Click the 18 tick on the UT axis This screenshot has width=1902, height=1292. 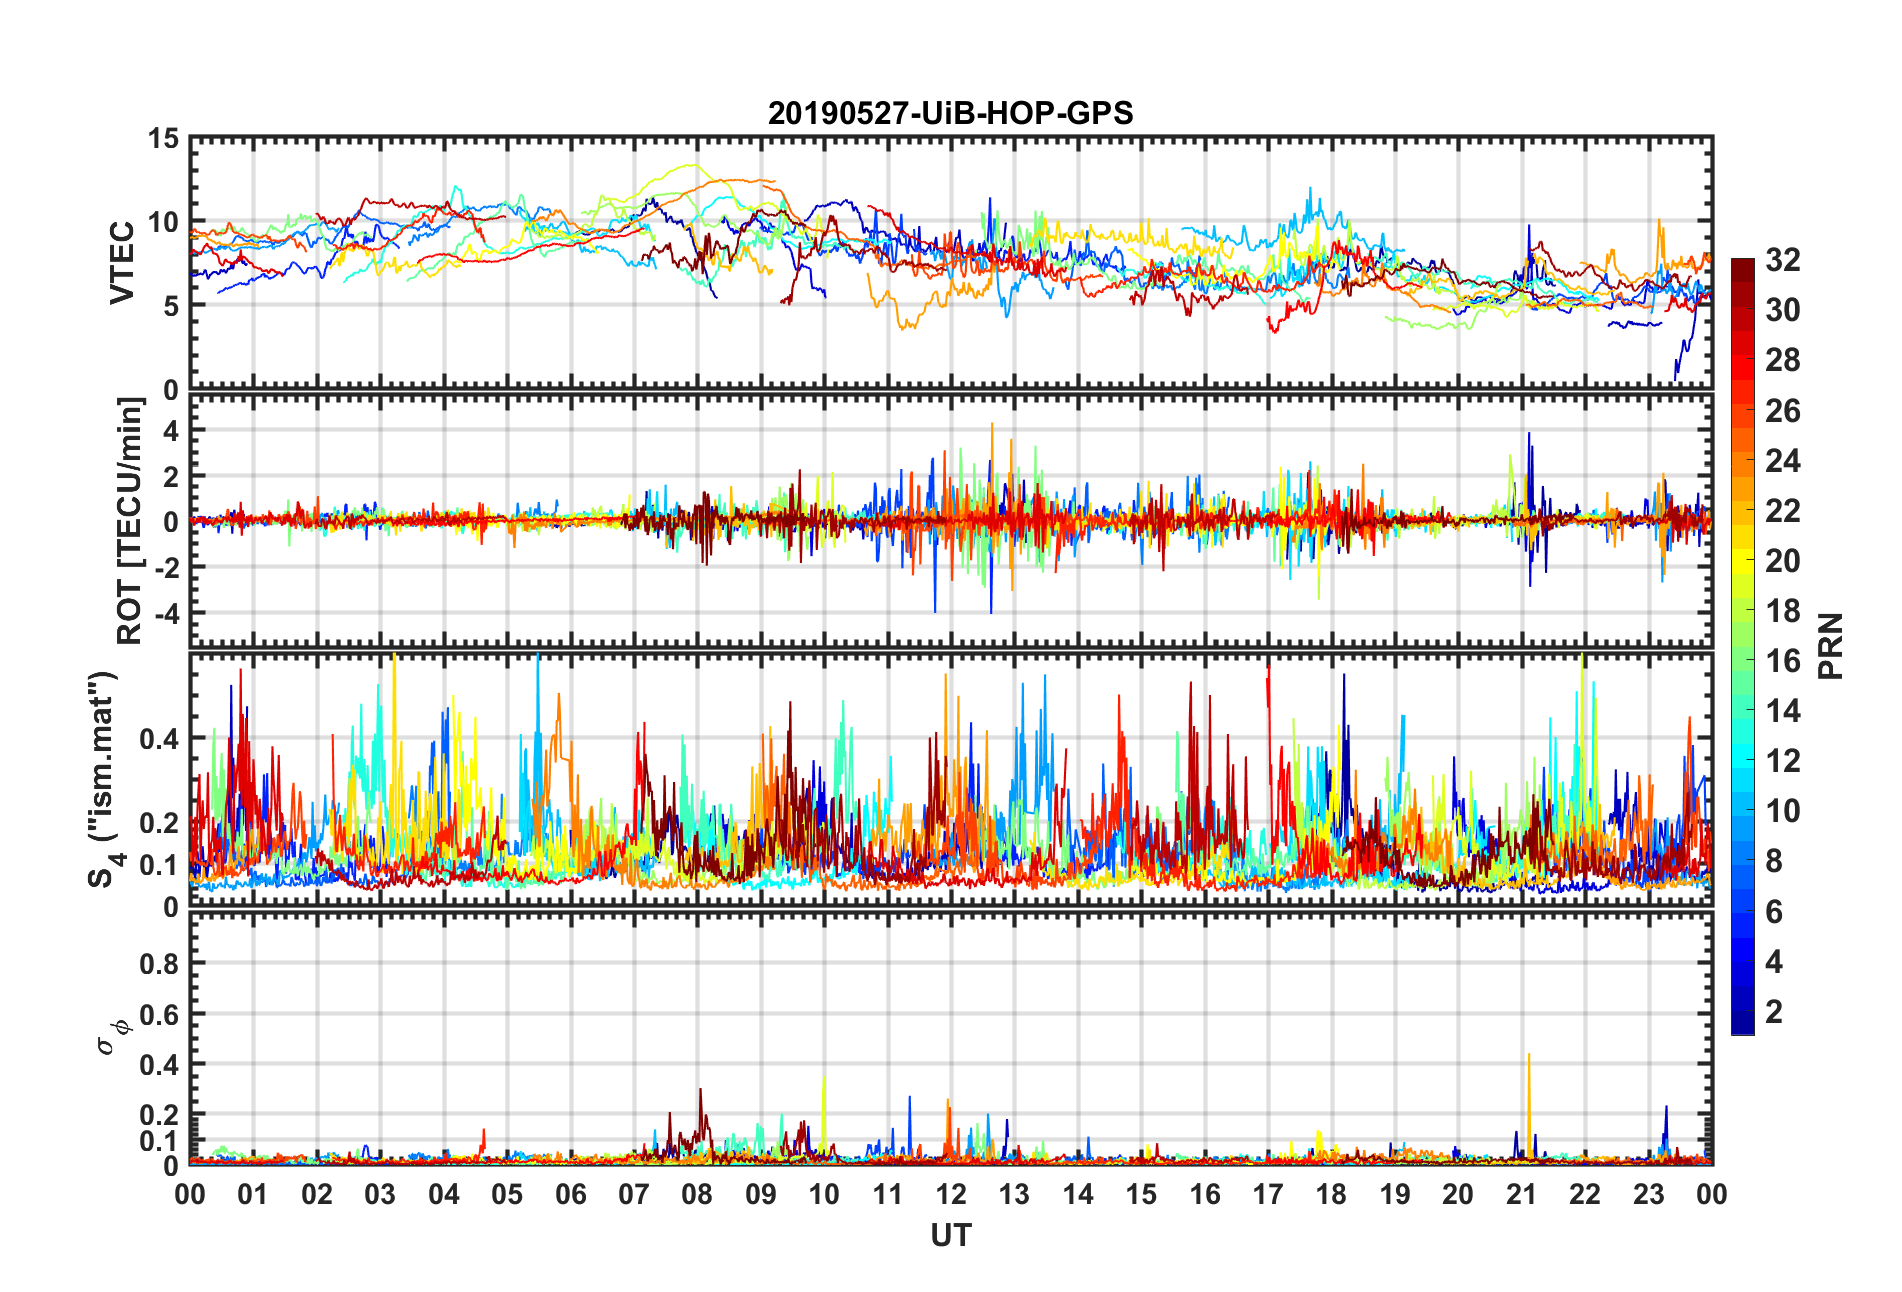(1331, 1194)
